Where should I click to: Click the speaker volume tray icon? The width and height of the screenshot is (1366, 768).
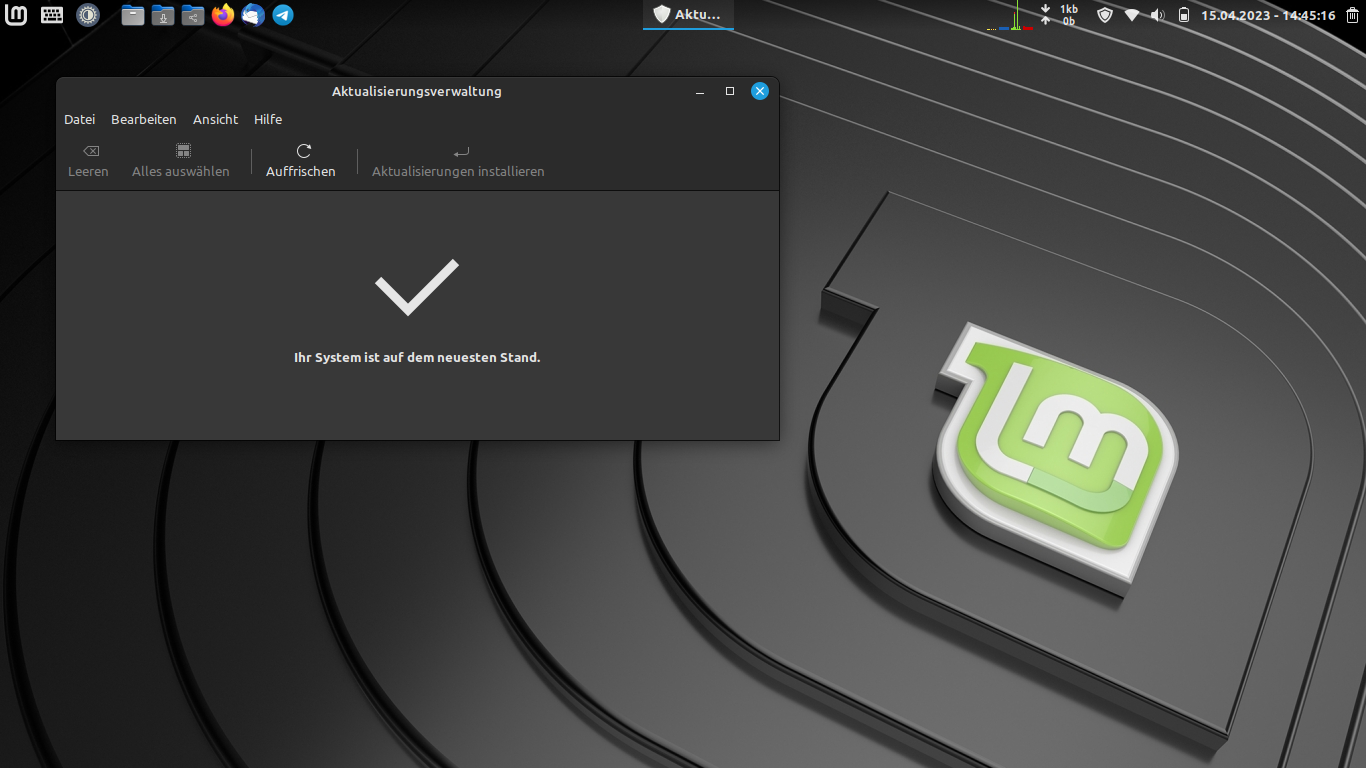tap(1158, 15)
